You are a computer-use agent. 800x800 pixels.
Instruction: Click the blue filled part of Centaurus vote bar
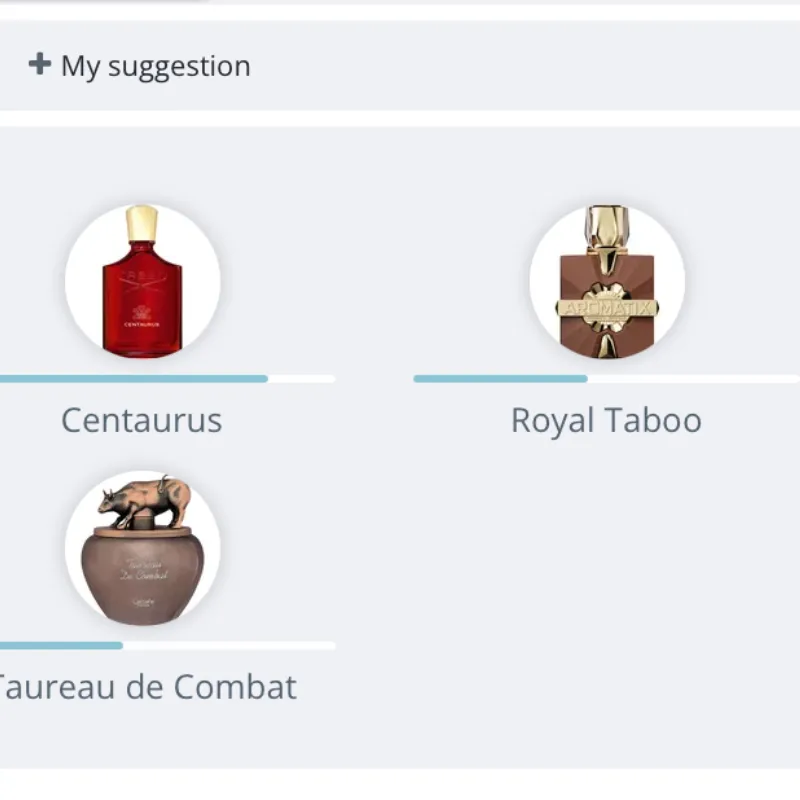point(134,379)
